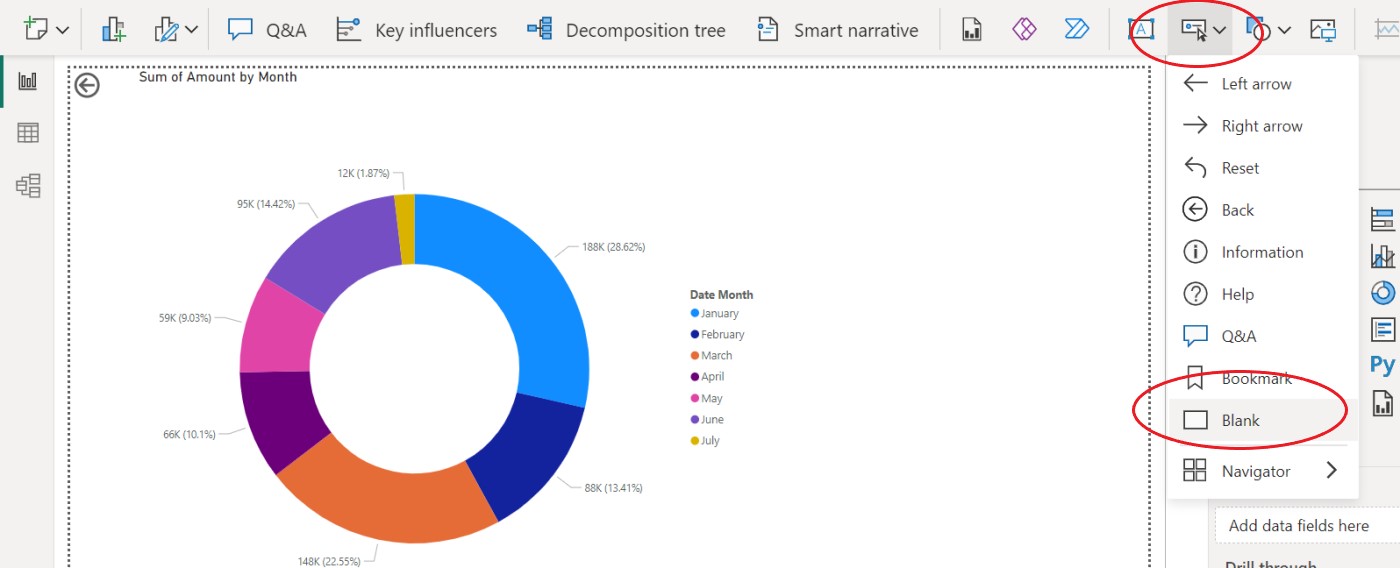The width and height of the screenshot is (1400, 568).
Task: Click Add data fields here box
Action: (x=1307, y=525)
